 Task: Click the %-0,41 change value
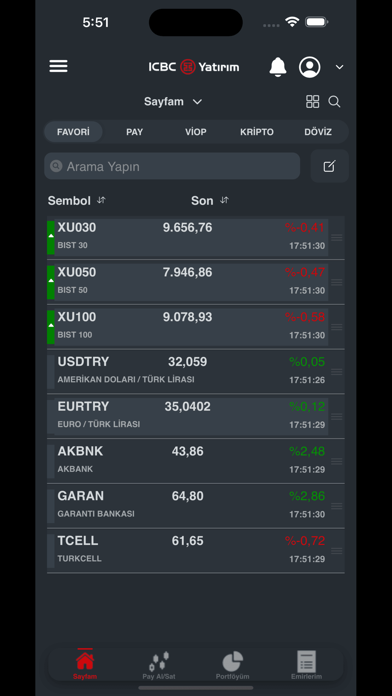305,228
